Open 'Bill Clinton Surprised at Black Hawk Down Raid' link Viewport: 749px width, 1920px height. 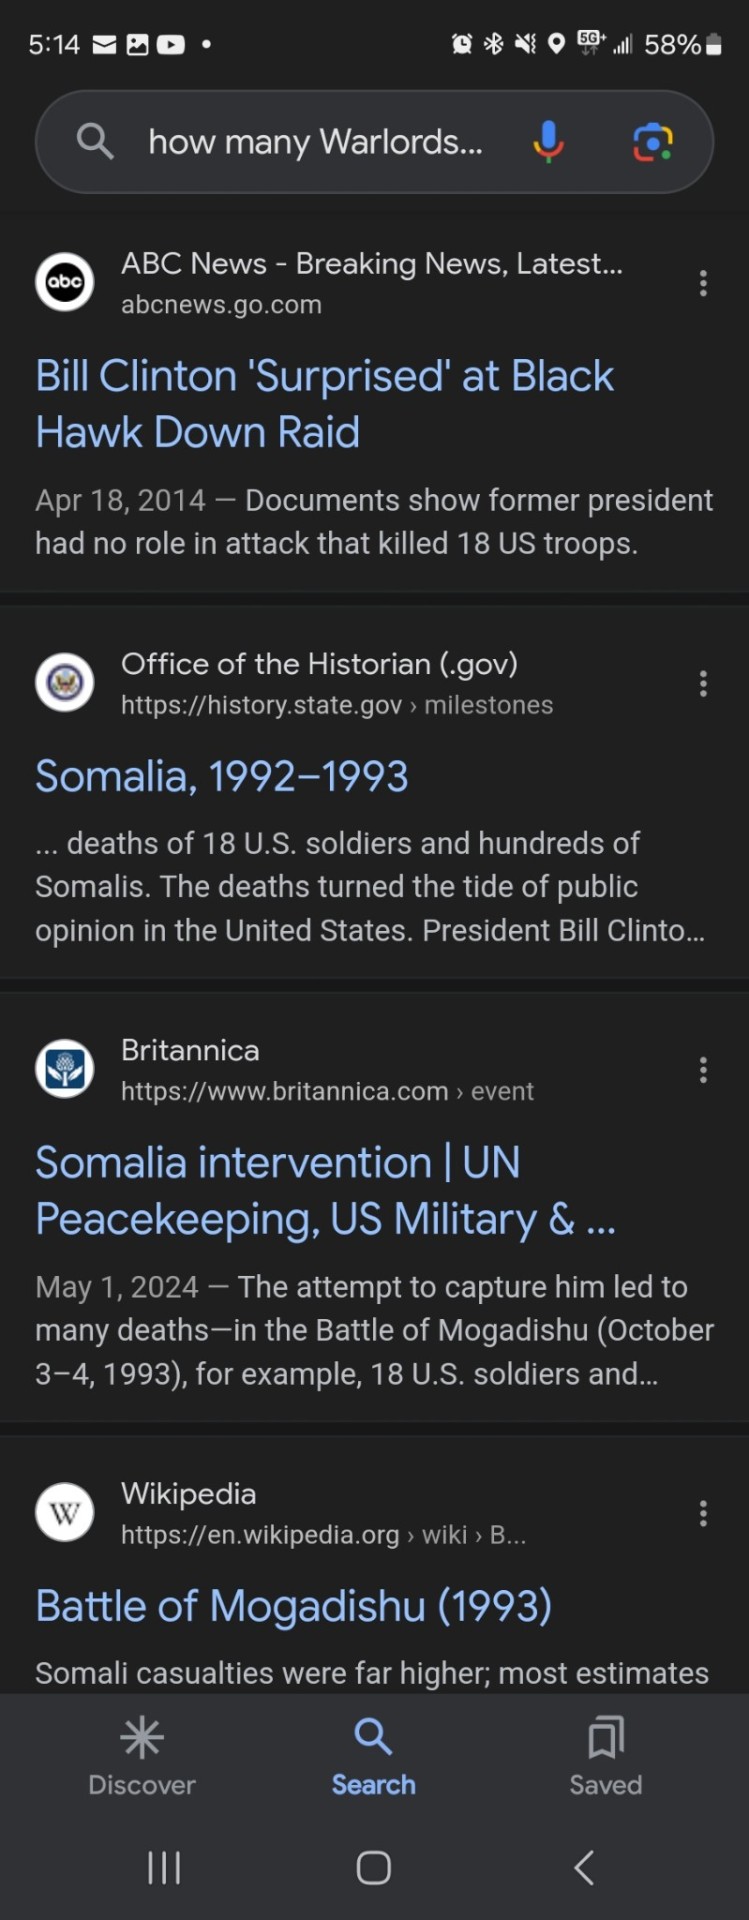324,404
